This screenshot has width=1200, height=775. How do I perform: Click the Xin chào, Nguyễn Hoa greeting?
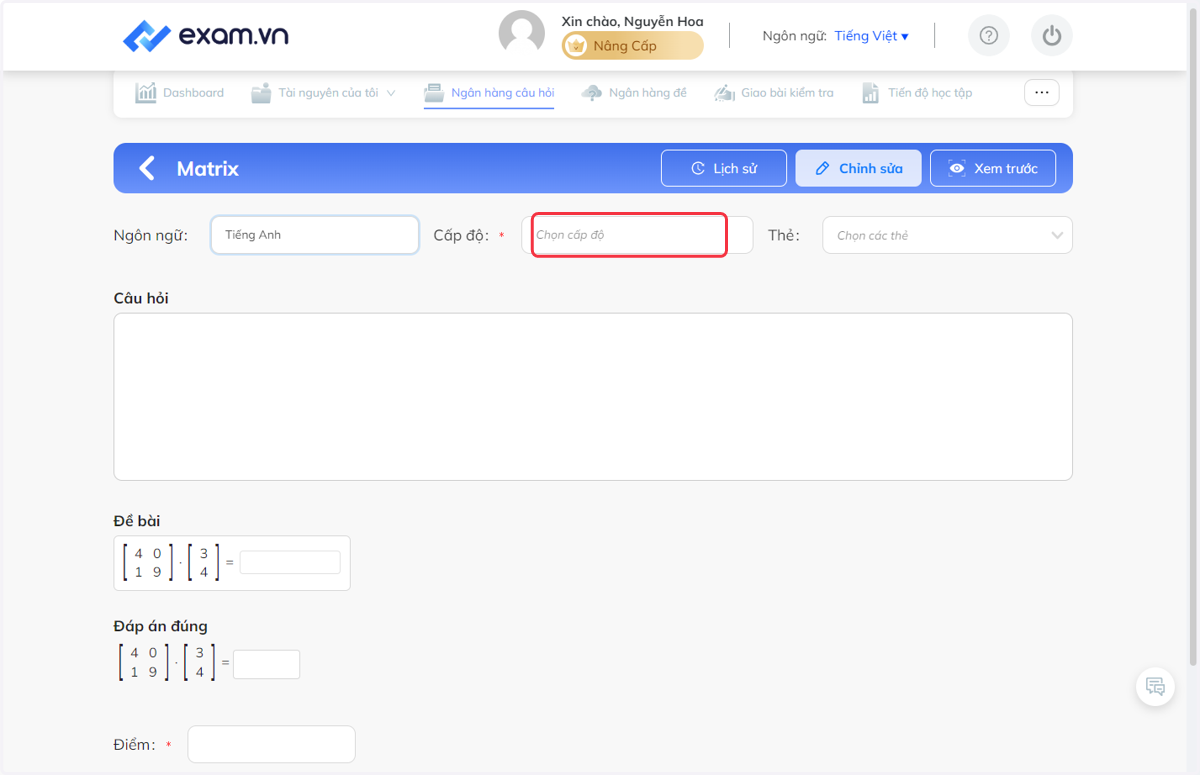pos(632,21)
